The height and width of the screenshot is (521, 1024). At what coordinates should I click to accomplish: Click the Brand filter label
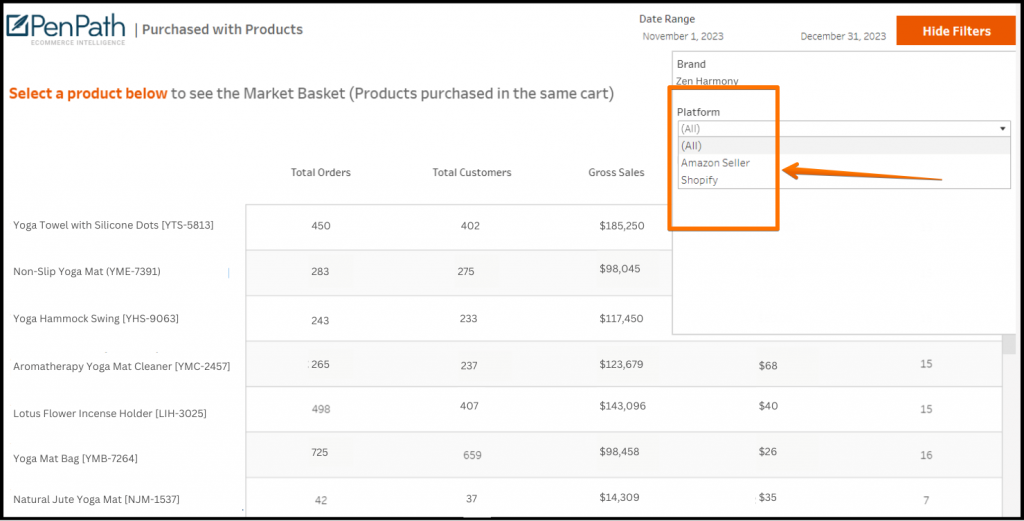[x=691, y=64]
